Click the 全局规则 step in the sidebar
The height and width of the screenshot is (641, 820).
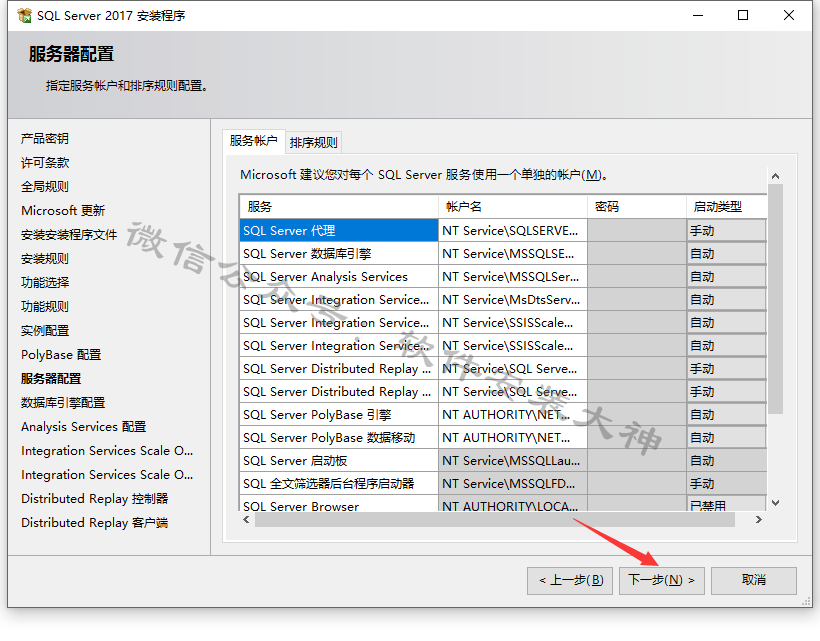(45, 187)
